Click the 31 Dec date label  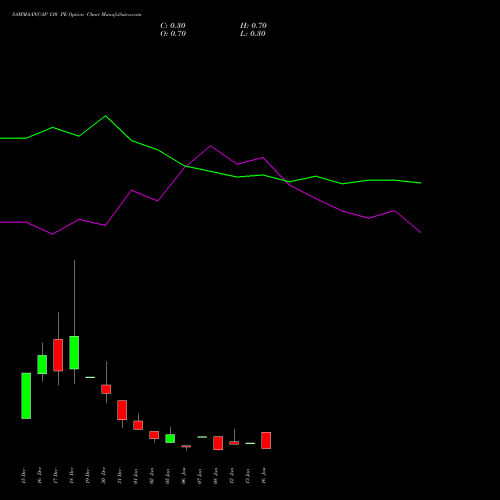119,476
